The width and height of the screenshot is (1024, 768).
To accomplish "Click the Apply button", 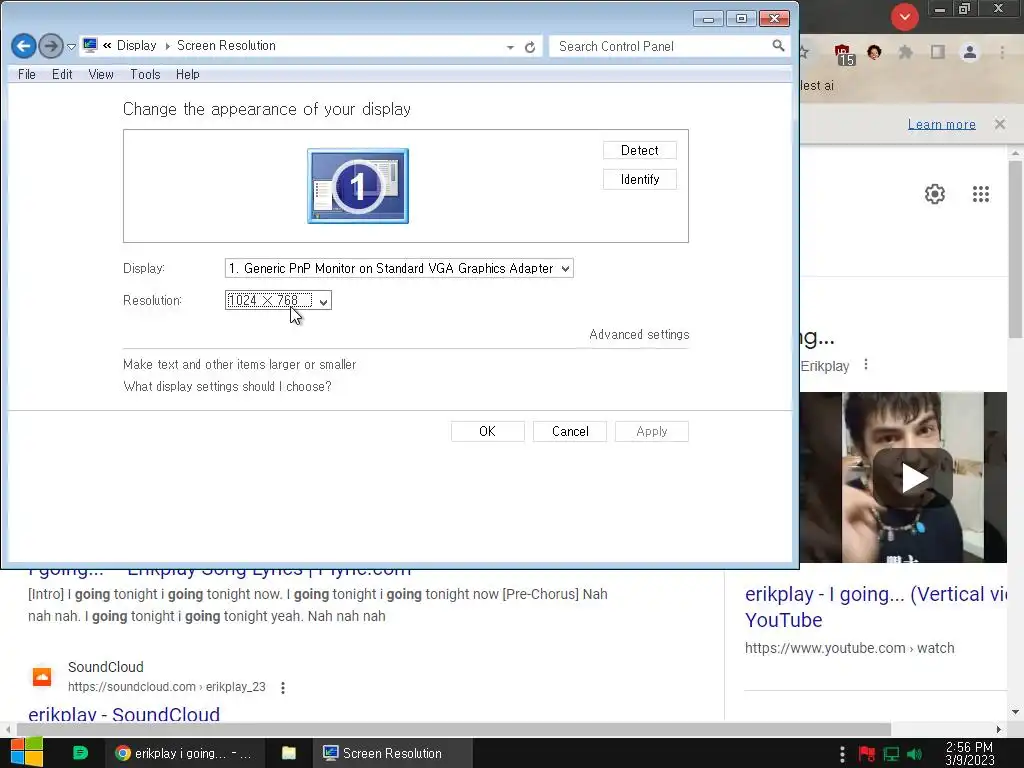I will pyautogui.click(x=652, y=432).
